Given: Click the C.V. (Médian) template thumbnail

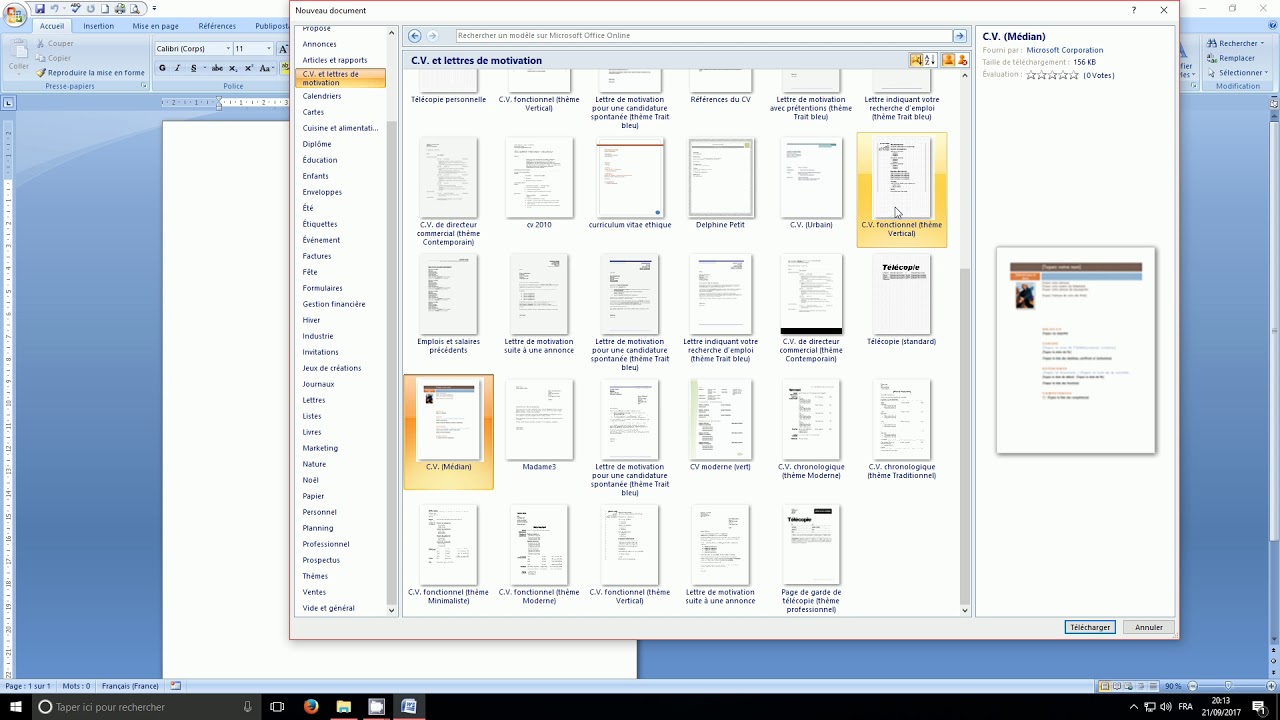Looking at the screenshot, I should click(448, 432).
